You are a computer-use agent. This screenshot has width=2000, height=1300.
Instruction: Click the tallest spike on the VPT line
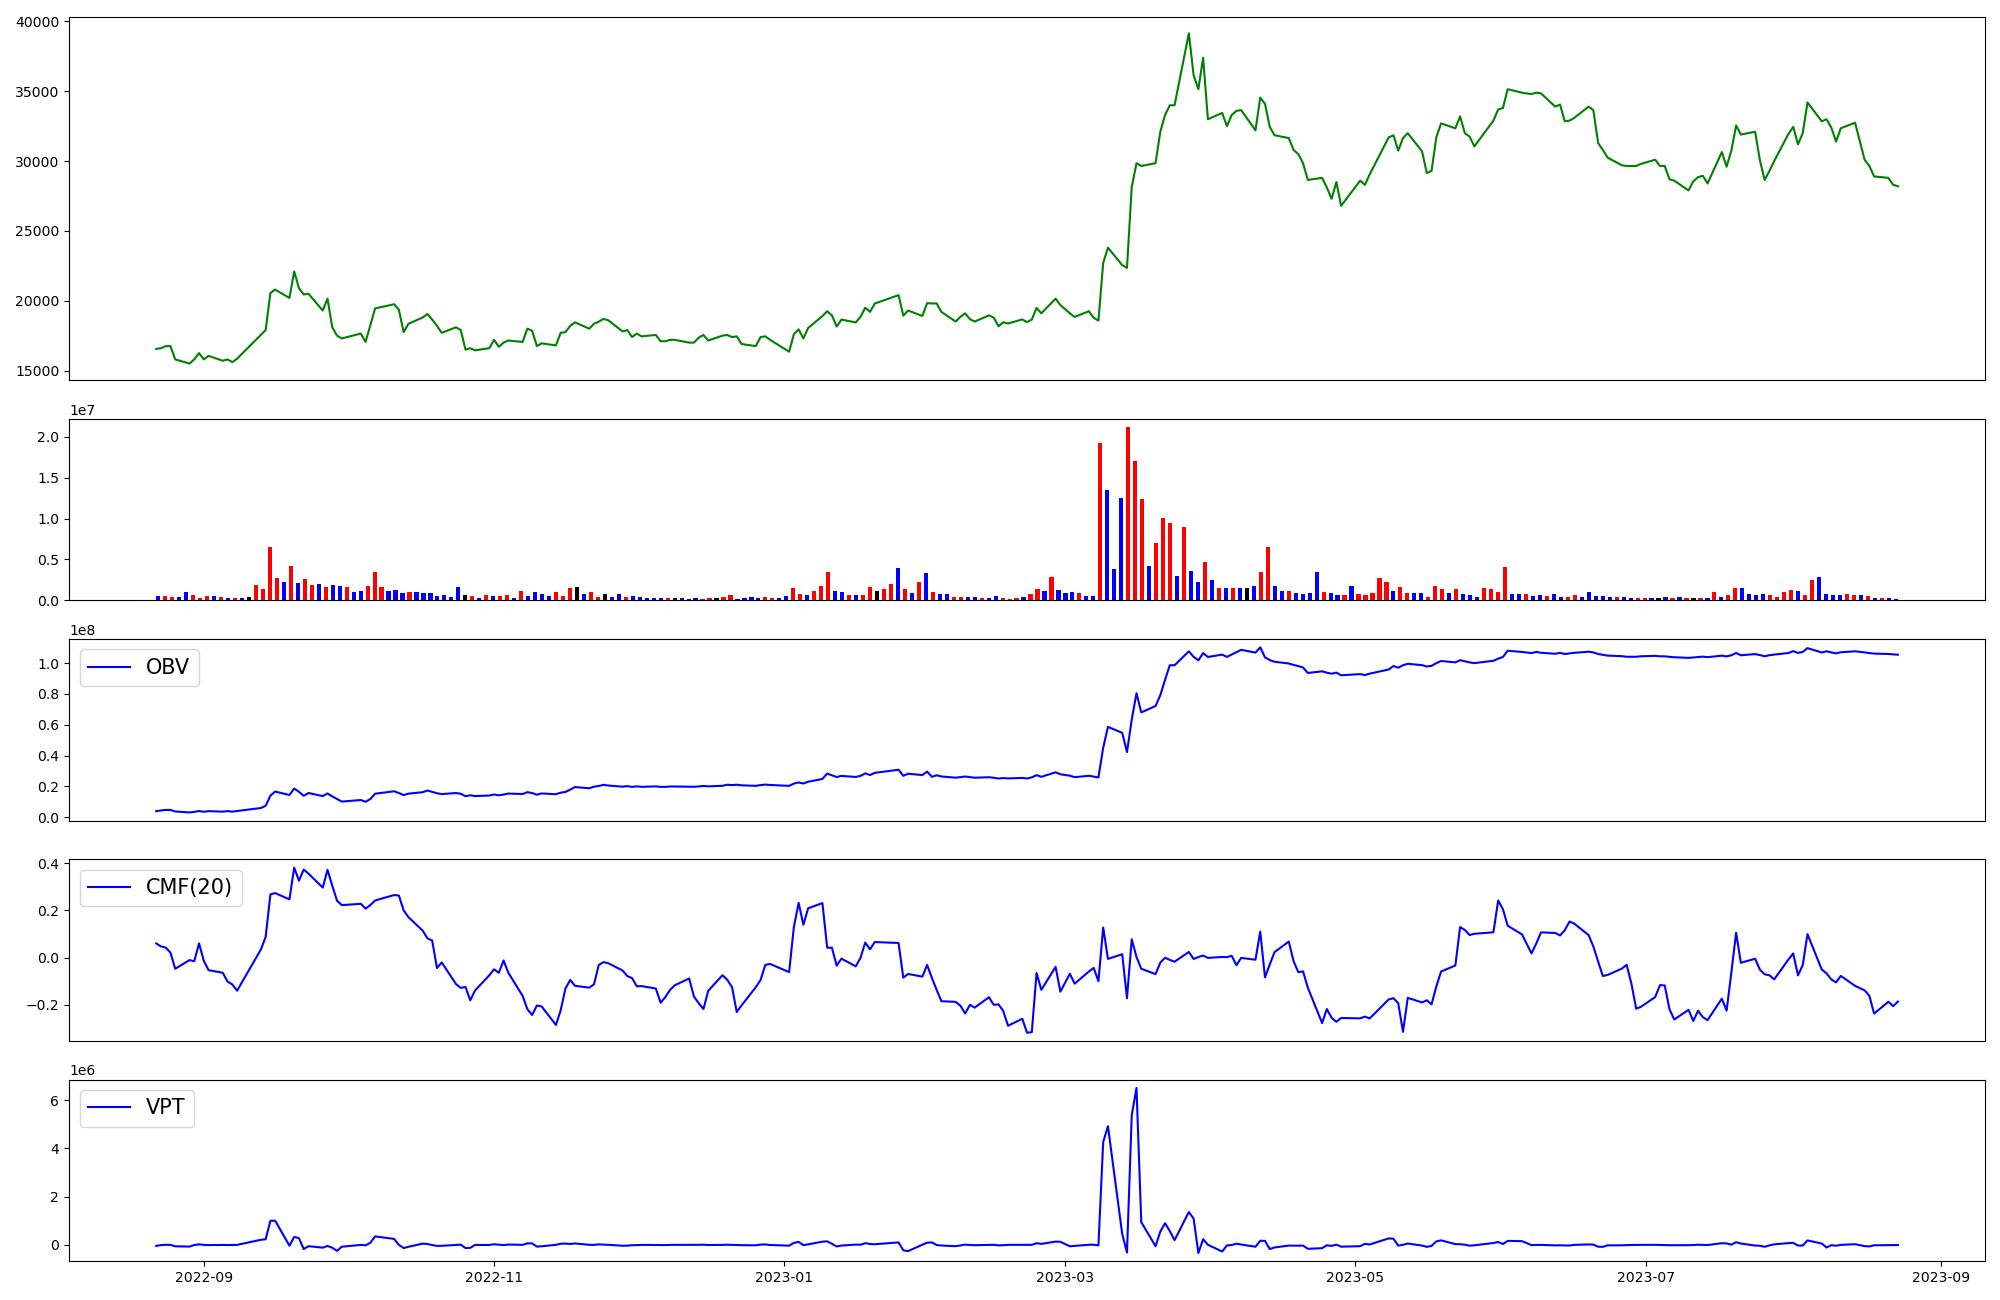coord(1136,1089)
